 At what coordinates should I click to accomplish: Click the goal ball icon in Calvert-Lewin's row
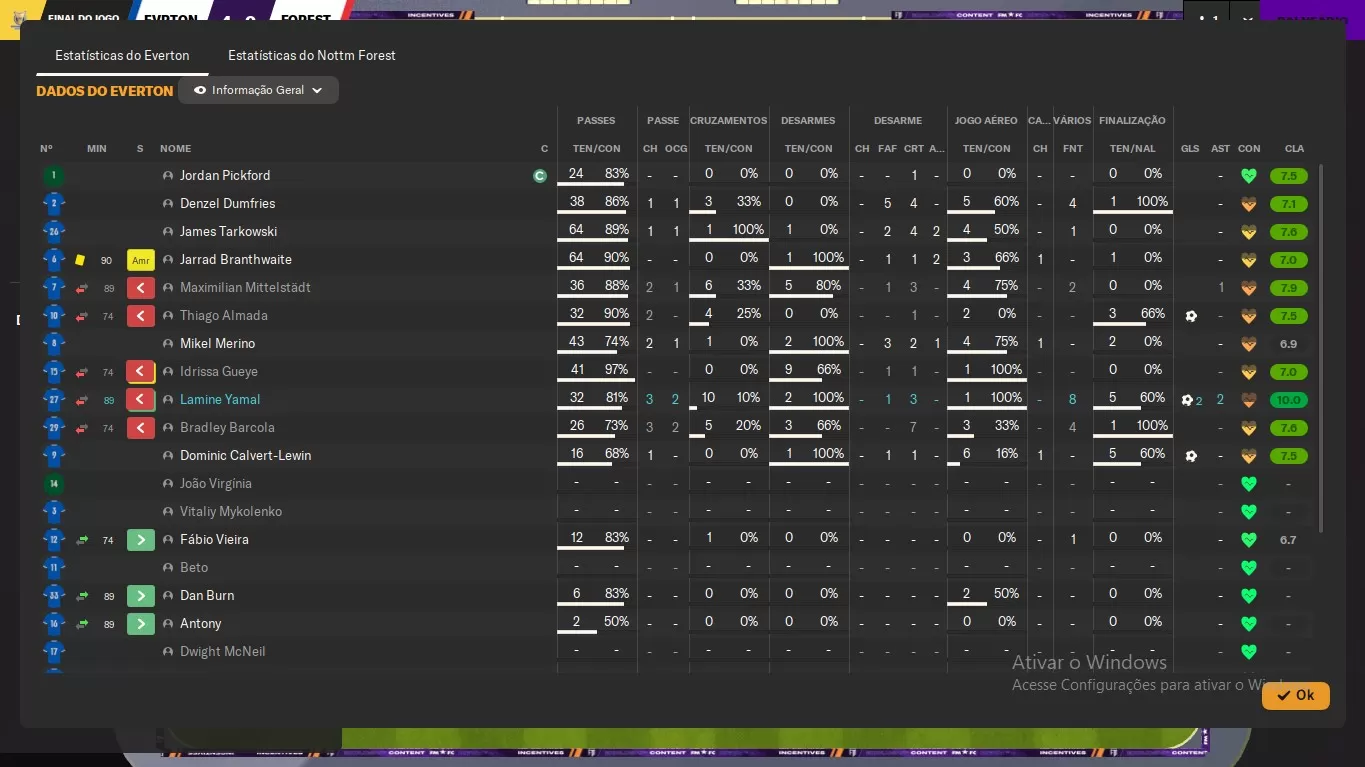pyautogui.click(x=1190, y=456)
